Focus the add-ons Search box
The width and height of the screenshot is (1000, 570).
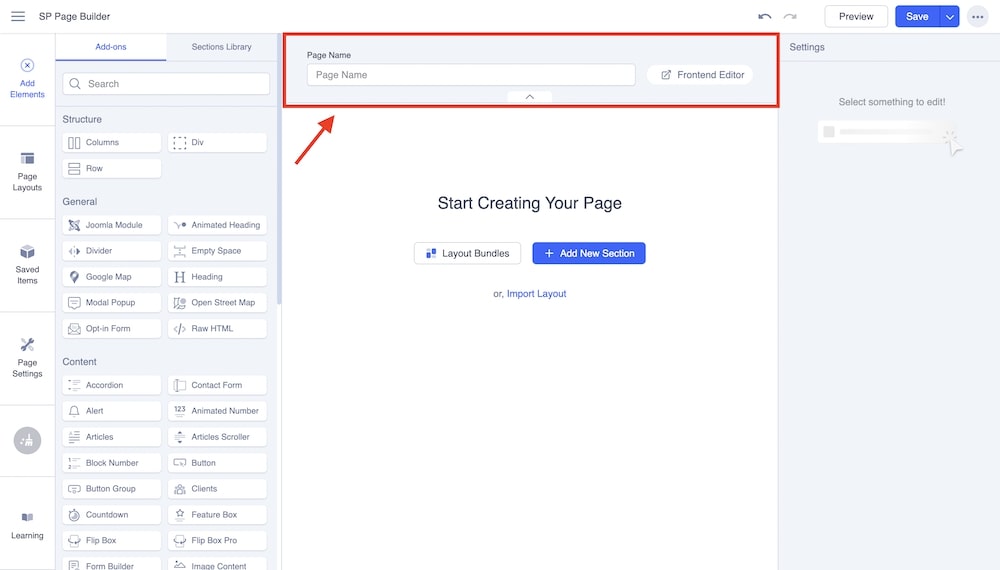(x=166, y=84)
